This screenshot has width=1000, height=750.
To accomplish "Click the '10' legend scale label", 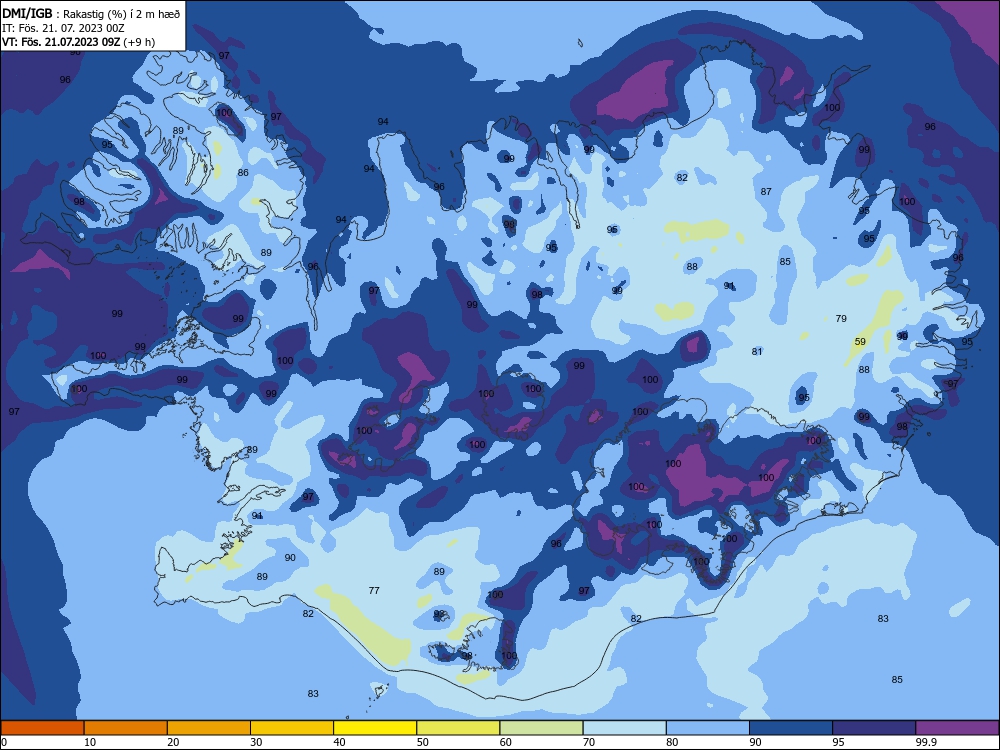I will tap(90, 742).
